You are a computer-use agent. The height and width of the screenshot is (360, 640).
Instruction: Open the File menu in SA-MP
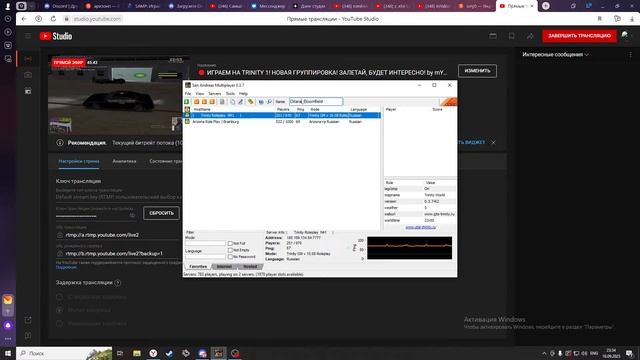[188, 94]
